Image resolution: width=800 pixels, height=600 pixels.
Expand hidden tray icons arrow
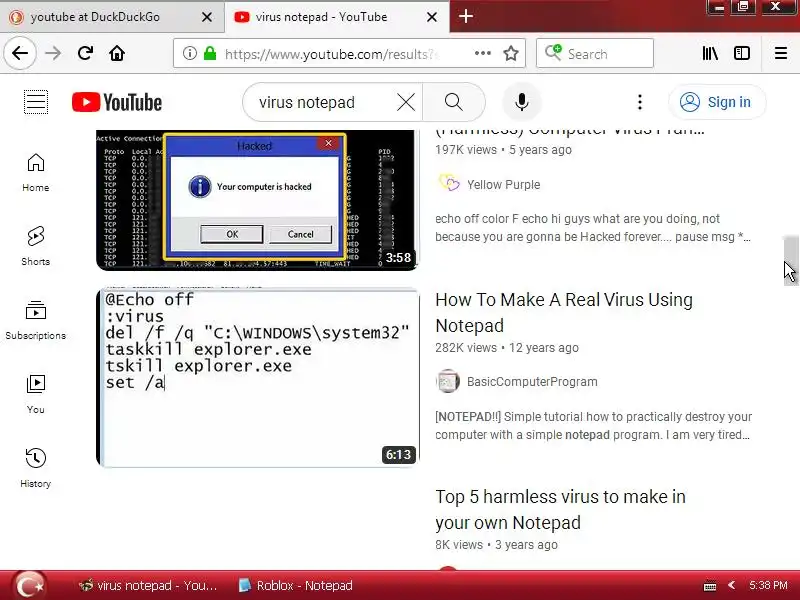click(x=731, y=585)
